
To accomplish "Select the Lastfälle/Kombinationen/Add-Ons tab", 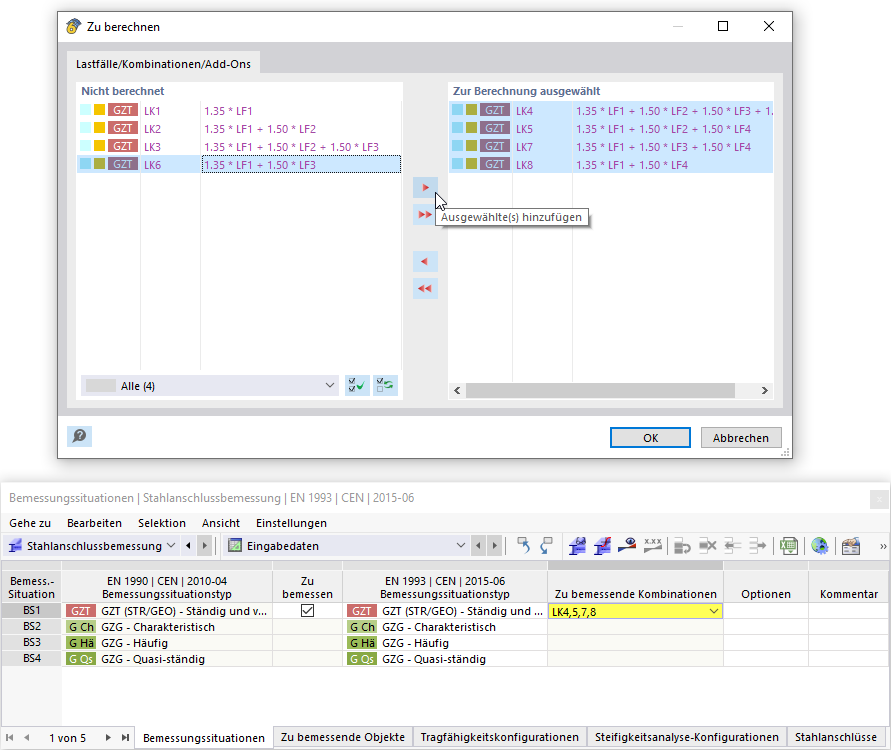I will pyautogui.click(x=163, y=64).
